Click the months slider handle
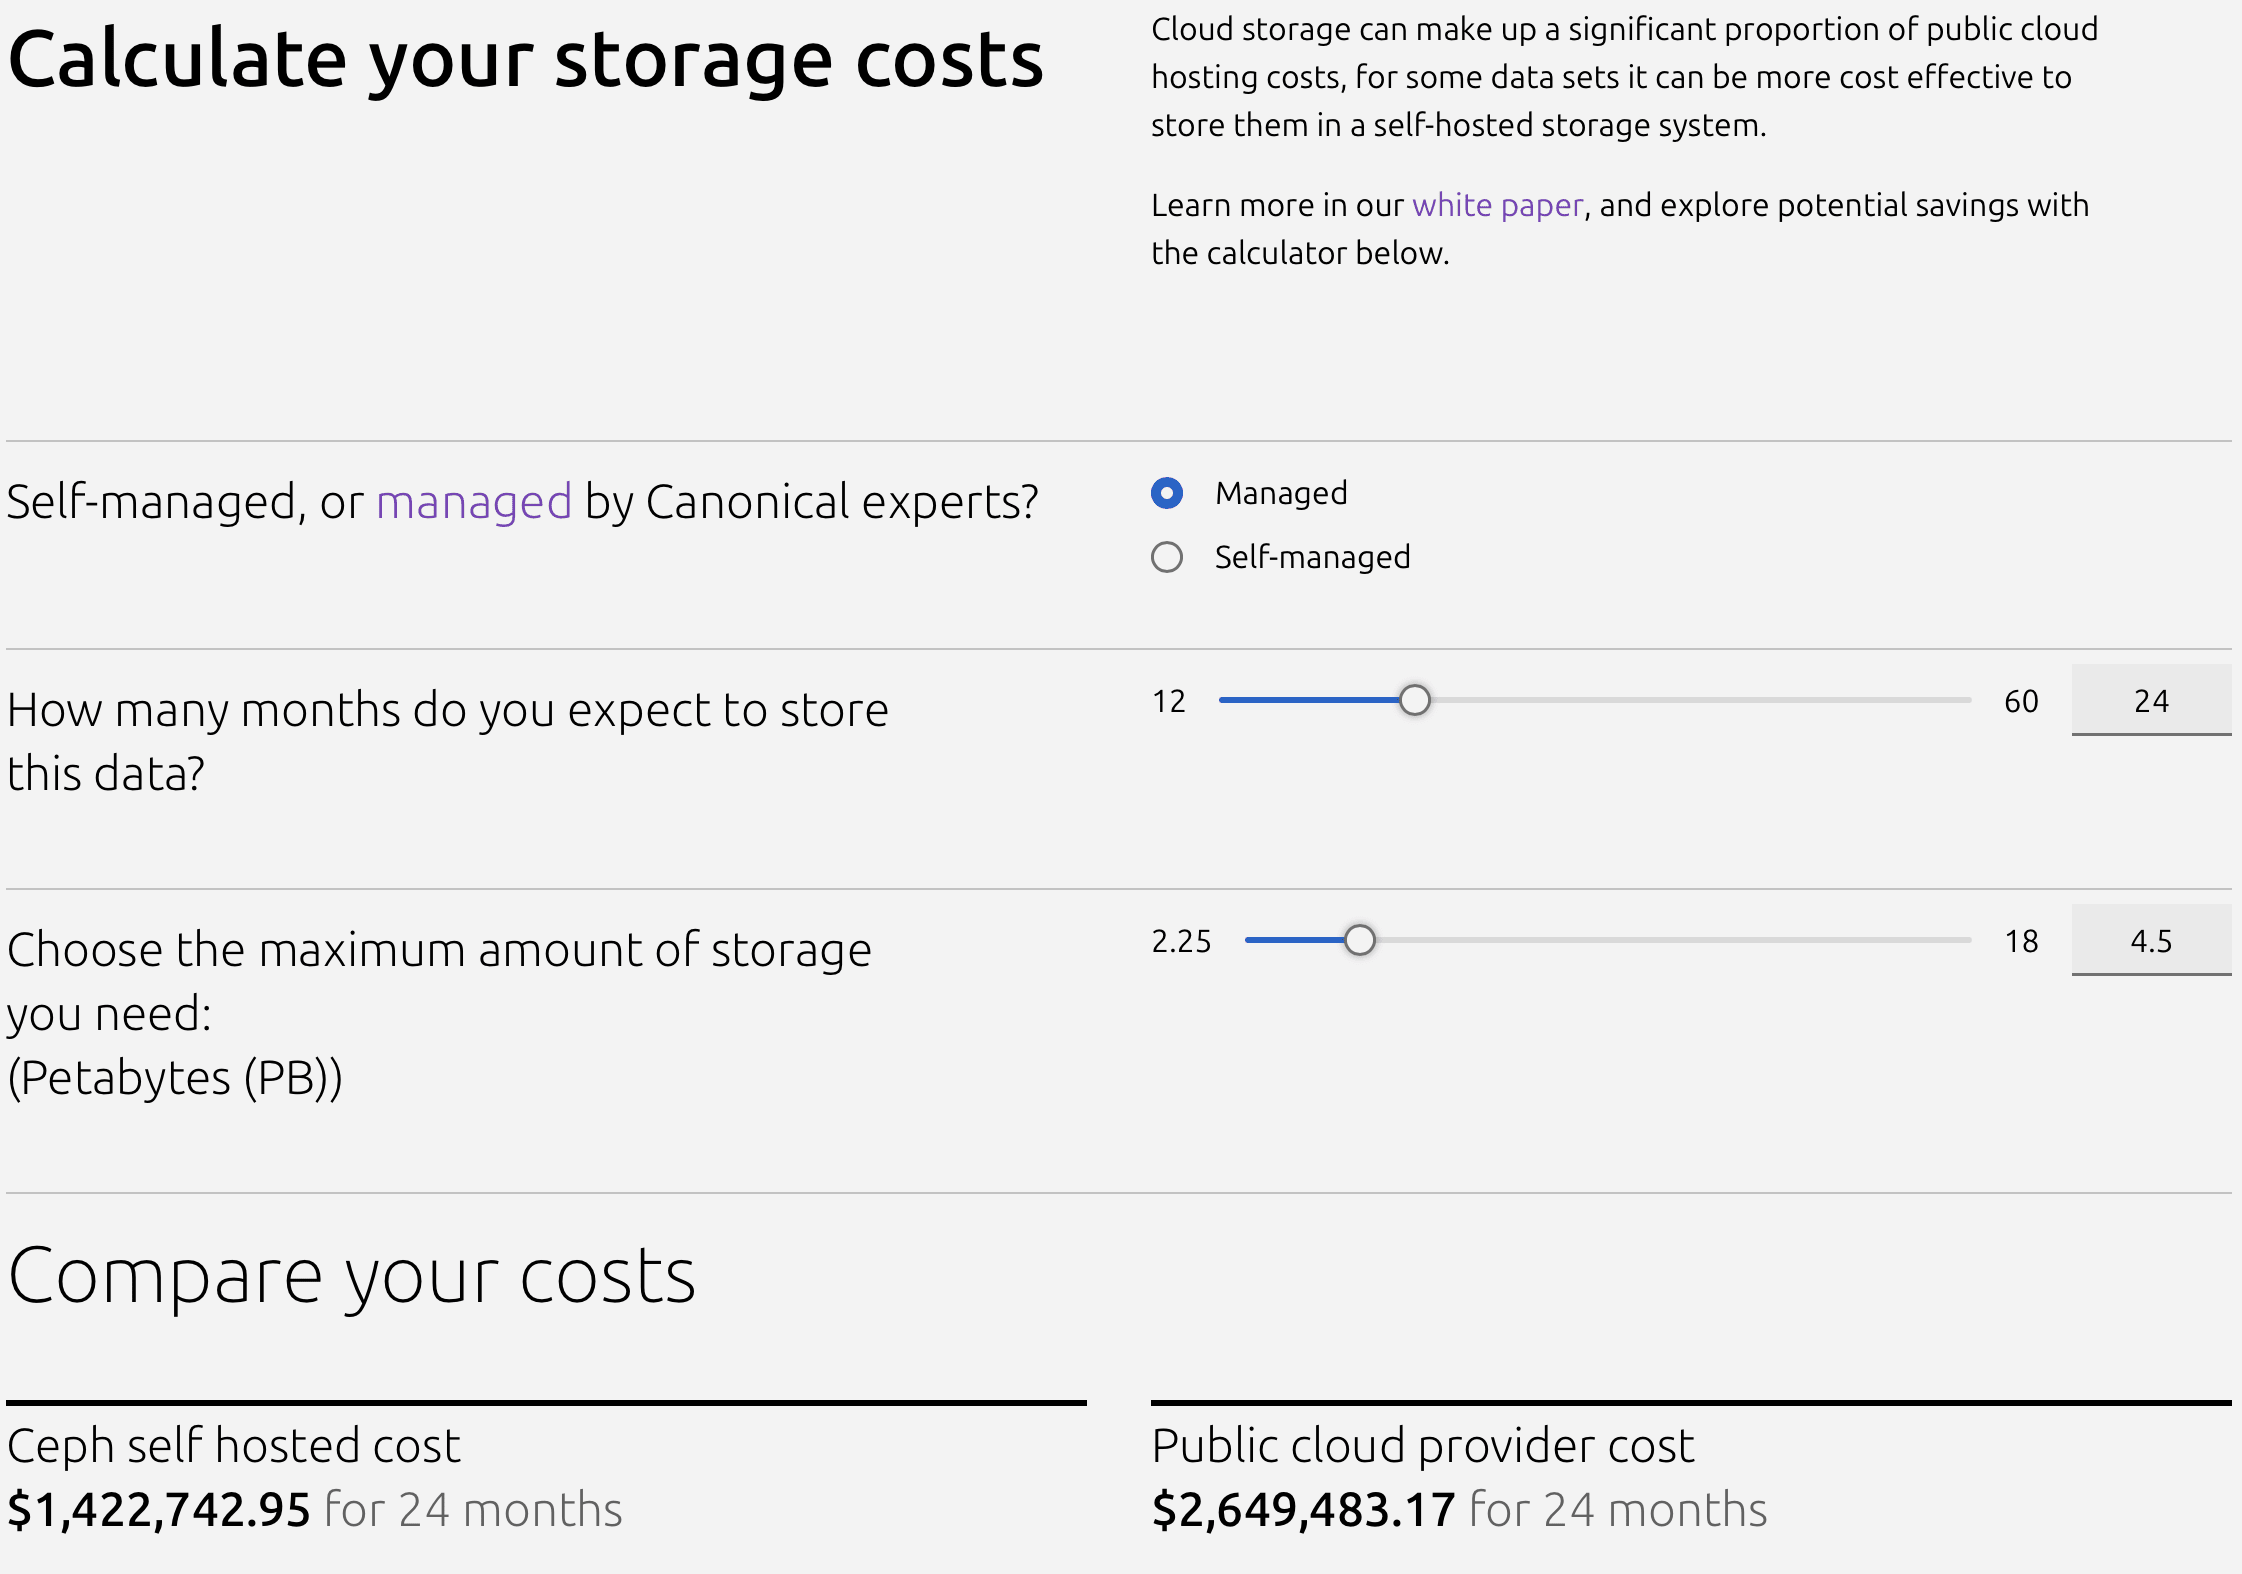This screenshot has height=1574, width=2242. (x=1414, y=700)
